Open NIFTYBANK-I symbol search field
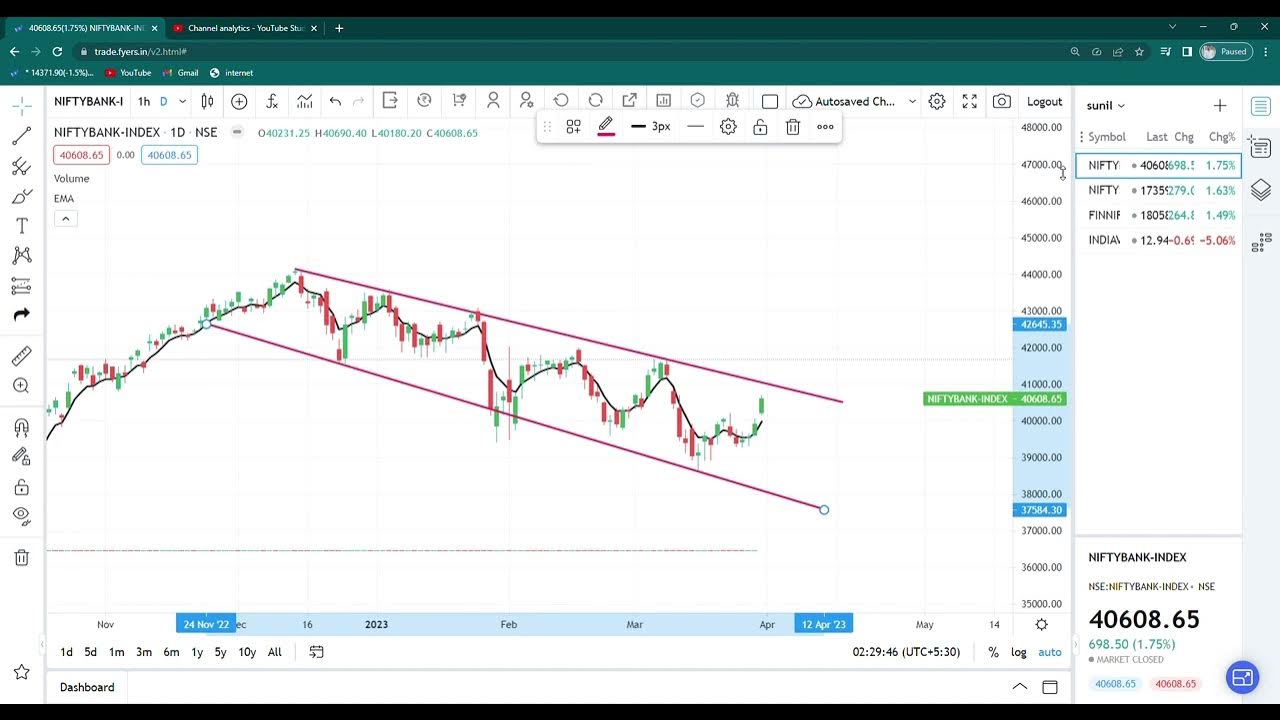The height and width of the screenshot is (720, 1280). click(x=89, y=101)
